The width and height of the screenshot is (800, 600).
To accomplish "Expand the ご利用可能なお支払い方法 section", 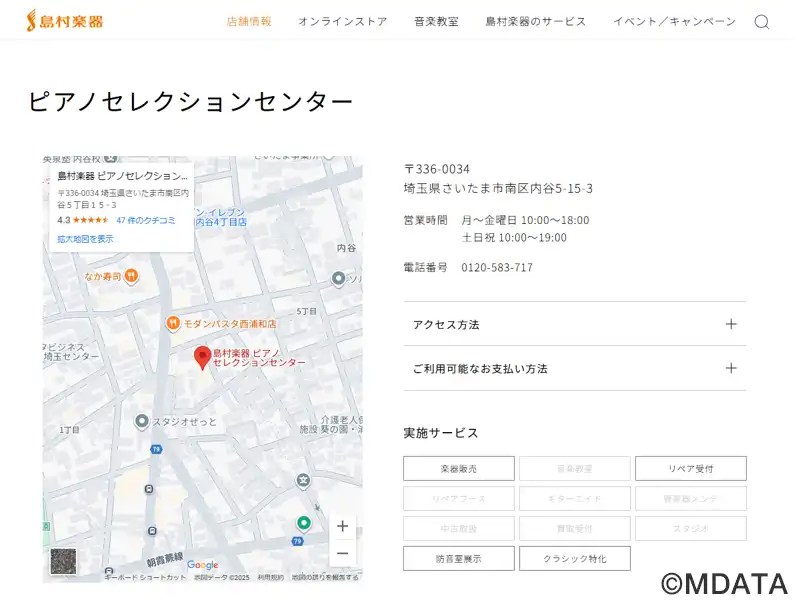I will click(575, 368).
